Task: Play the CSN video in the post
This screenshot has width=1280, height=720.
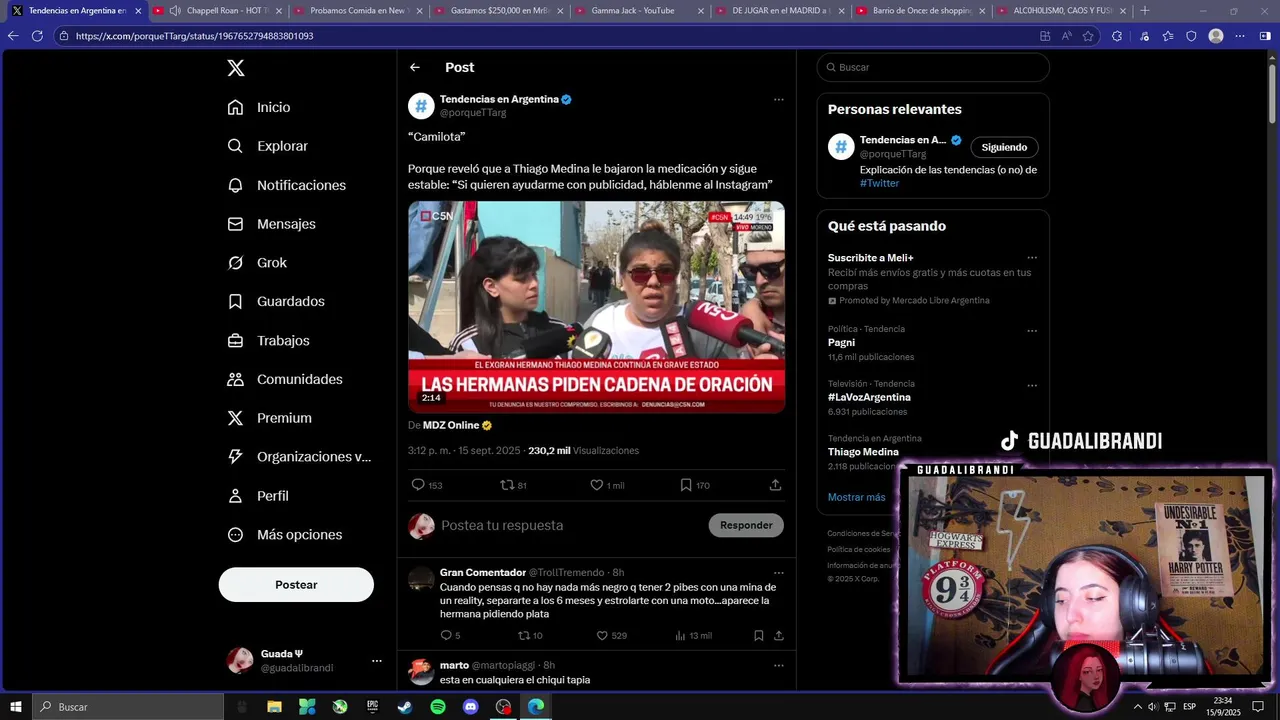Action: (596, 307)
